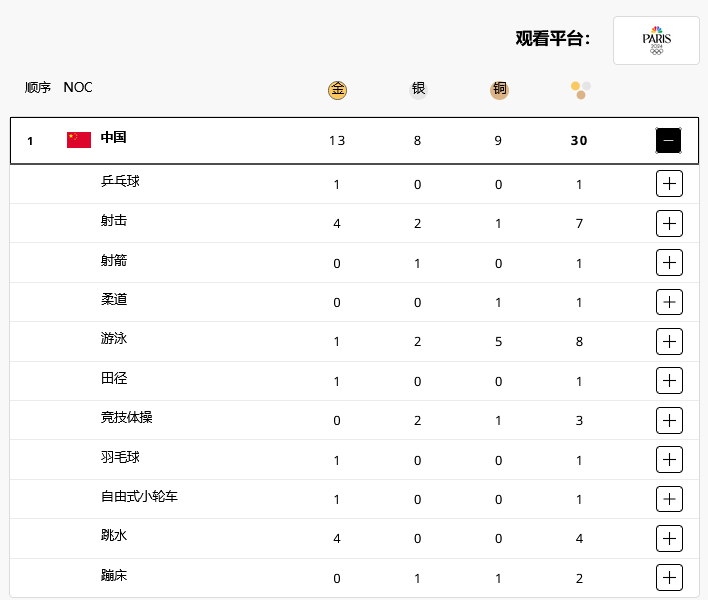708x600 pixels.
Task: Expand the 竞技体操 row details
Action: pyautogui.click(x=669, y=420)
